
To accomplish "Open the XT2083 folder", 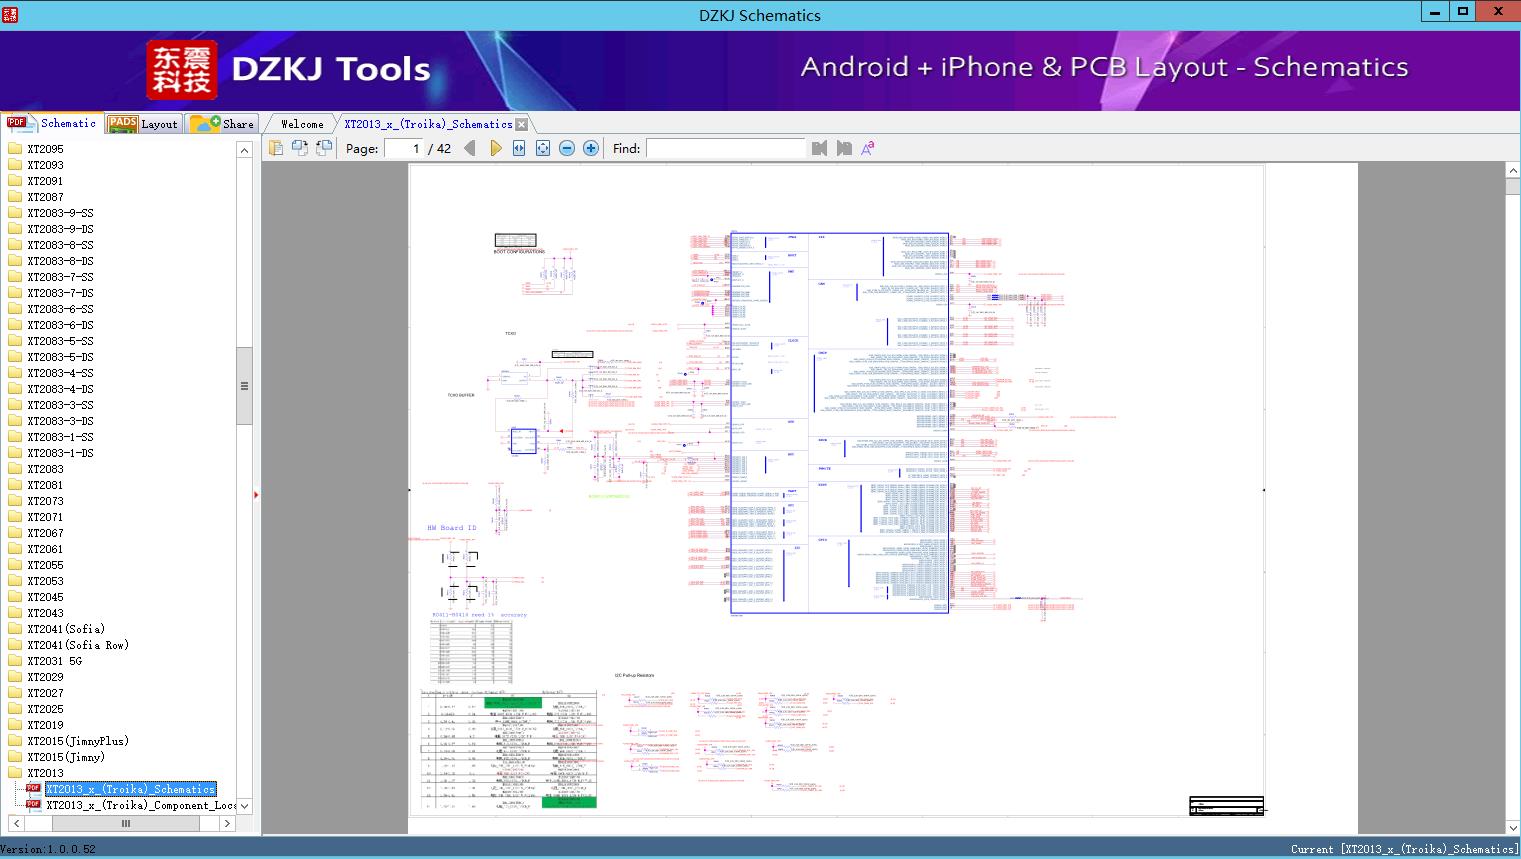I will click(45, 469).
